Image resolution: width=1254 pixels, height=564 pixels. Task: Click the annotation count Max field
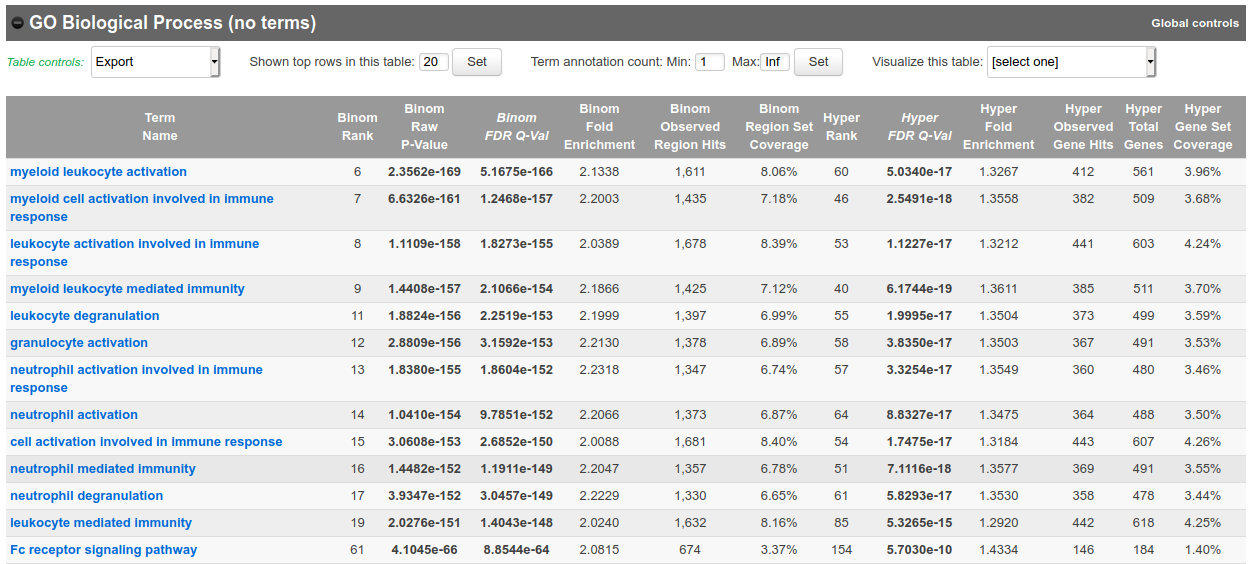pyautogui.click(x=774, y=62)
